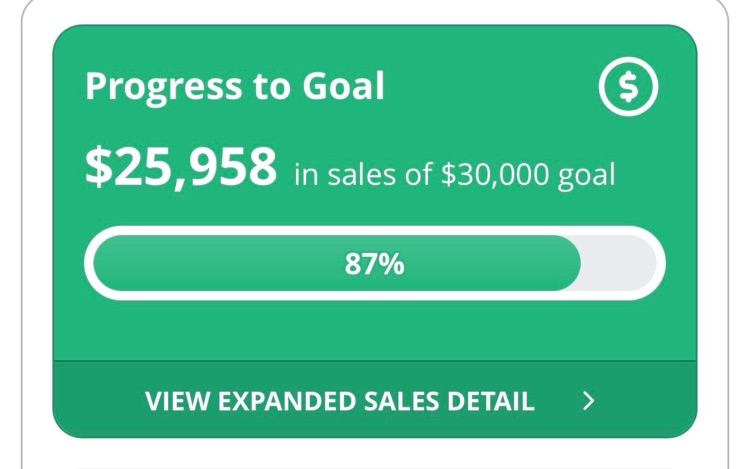Image resolution: width=750 pixels, height=469 pixels.
Task: Click the dollar sign circle icon
Action: point(628,88)
